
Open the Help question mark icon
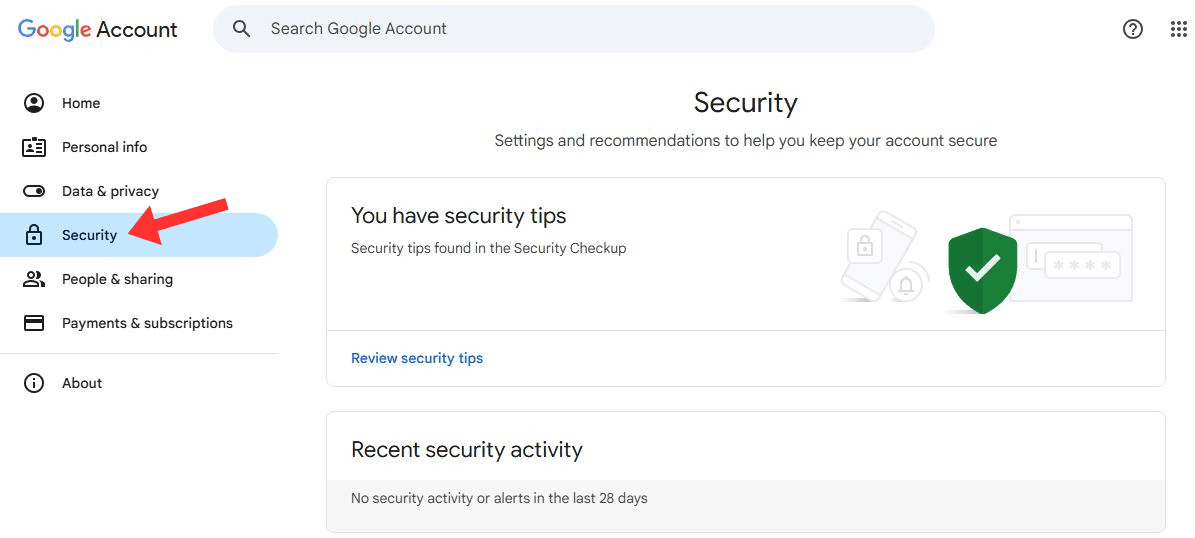(x=1132, y=29)
